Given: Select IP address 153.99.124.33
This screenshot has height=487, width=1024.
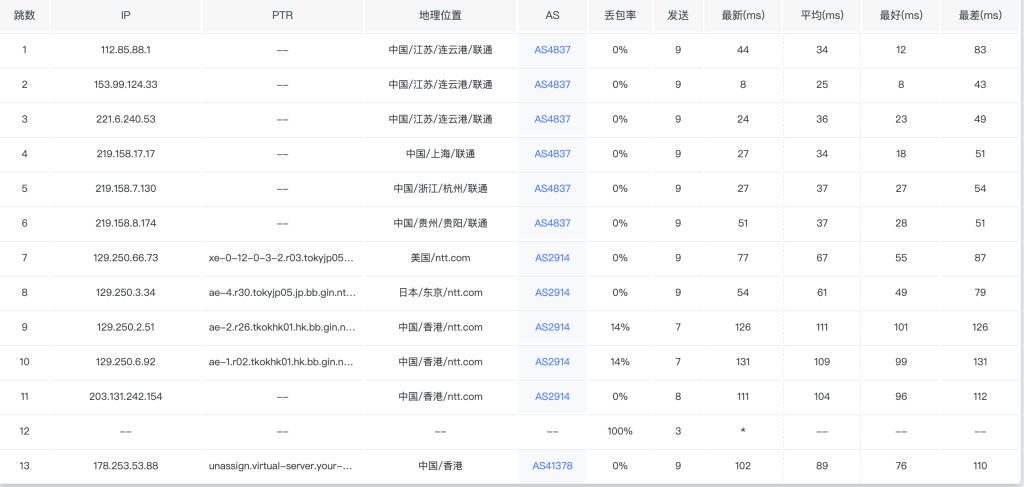Looking at the screenshot, I should pos(125,84).
